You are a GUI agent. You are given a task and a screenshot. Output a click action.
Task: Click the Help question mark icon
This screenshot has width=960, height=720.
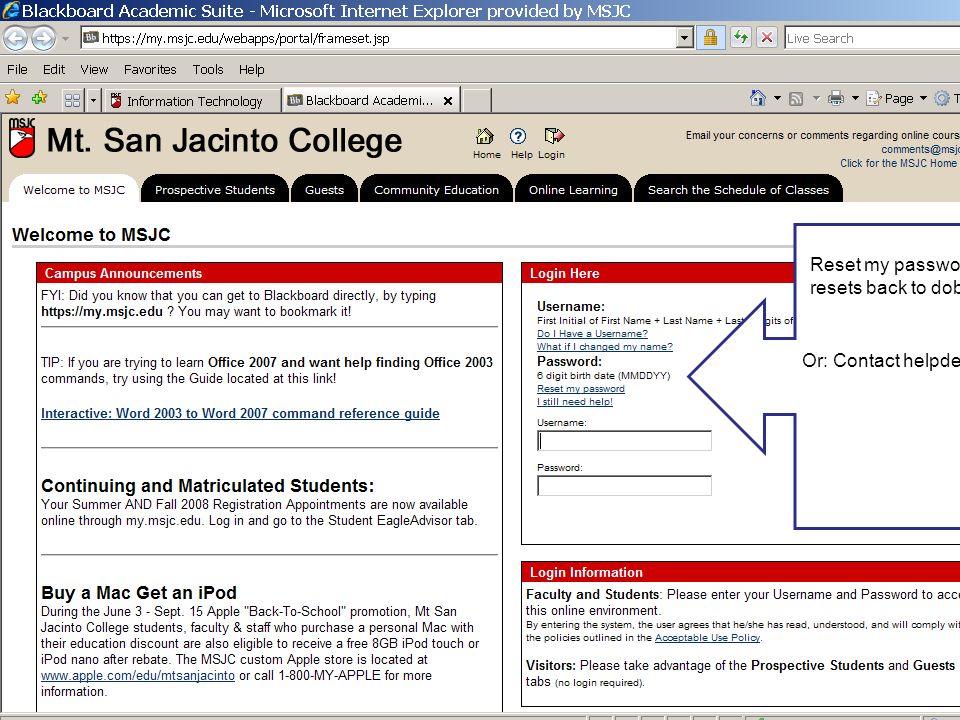(518, 136)
